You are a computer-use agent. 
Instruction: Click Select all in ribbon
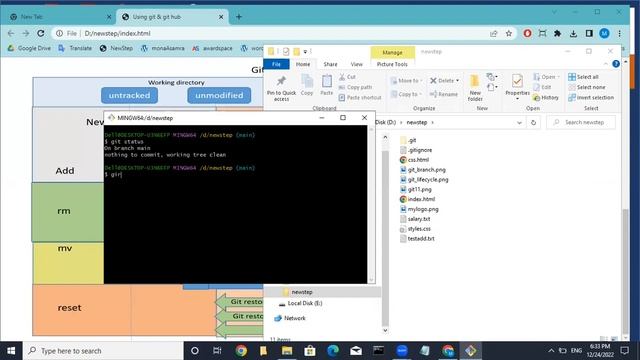583,77
